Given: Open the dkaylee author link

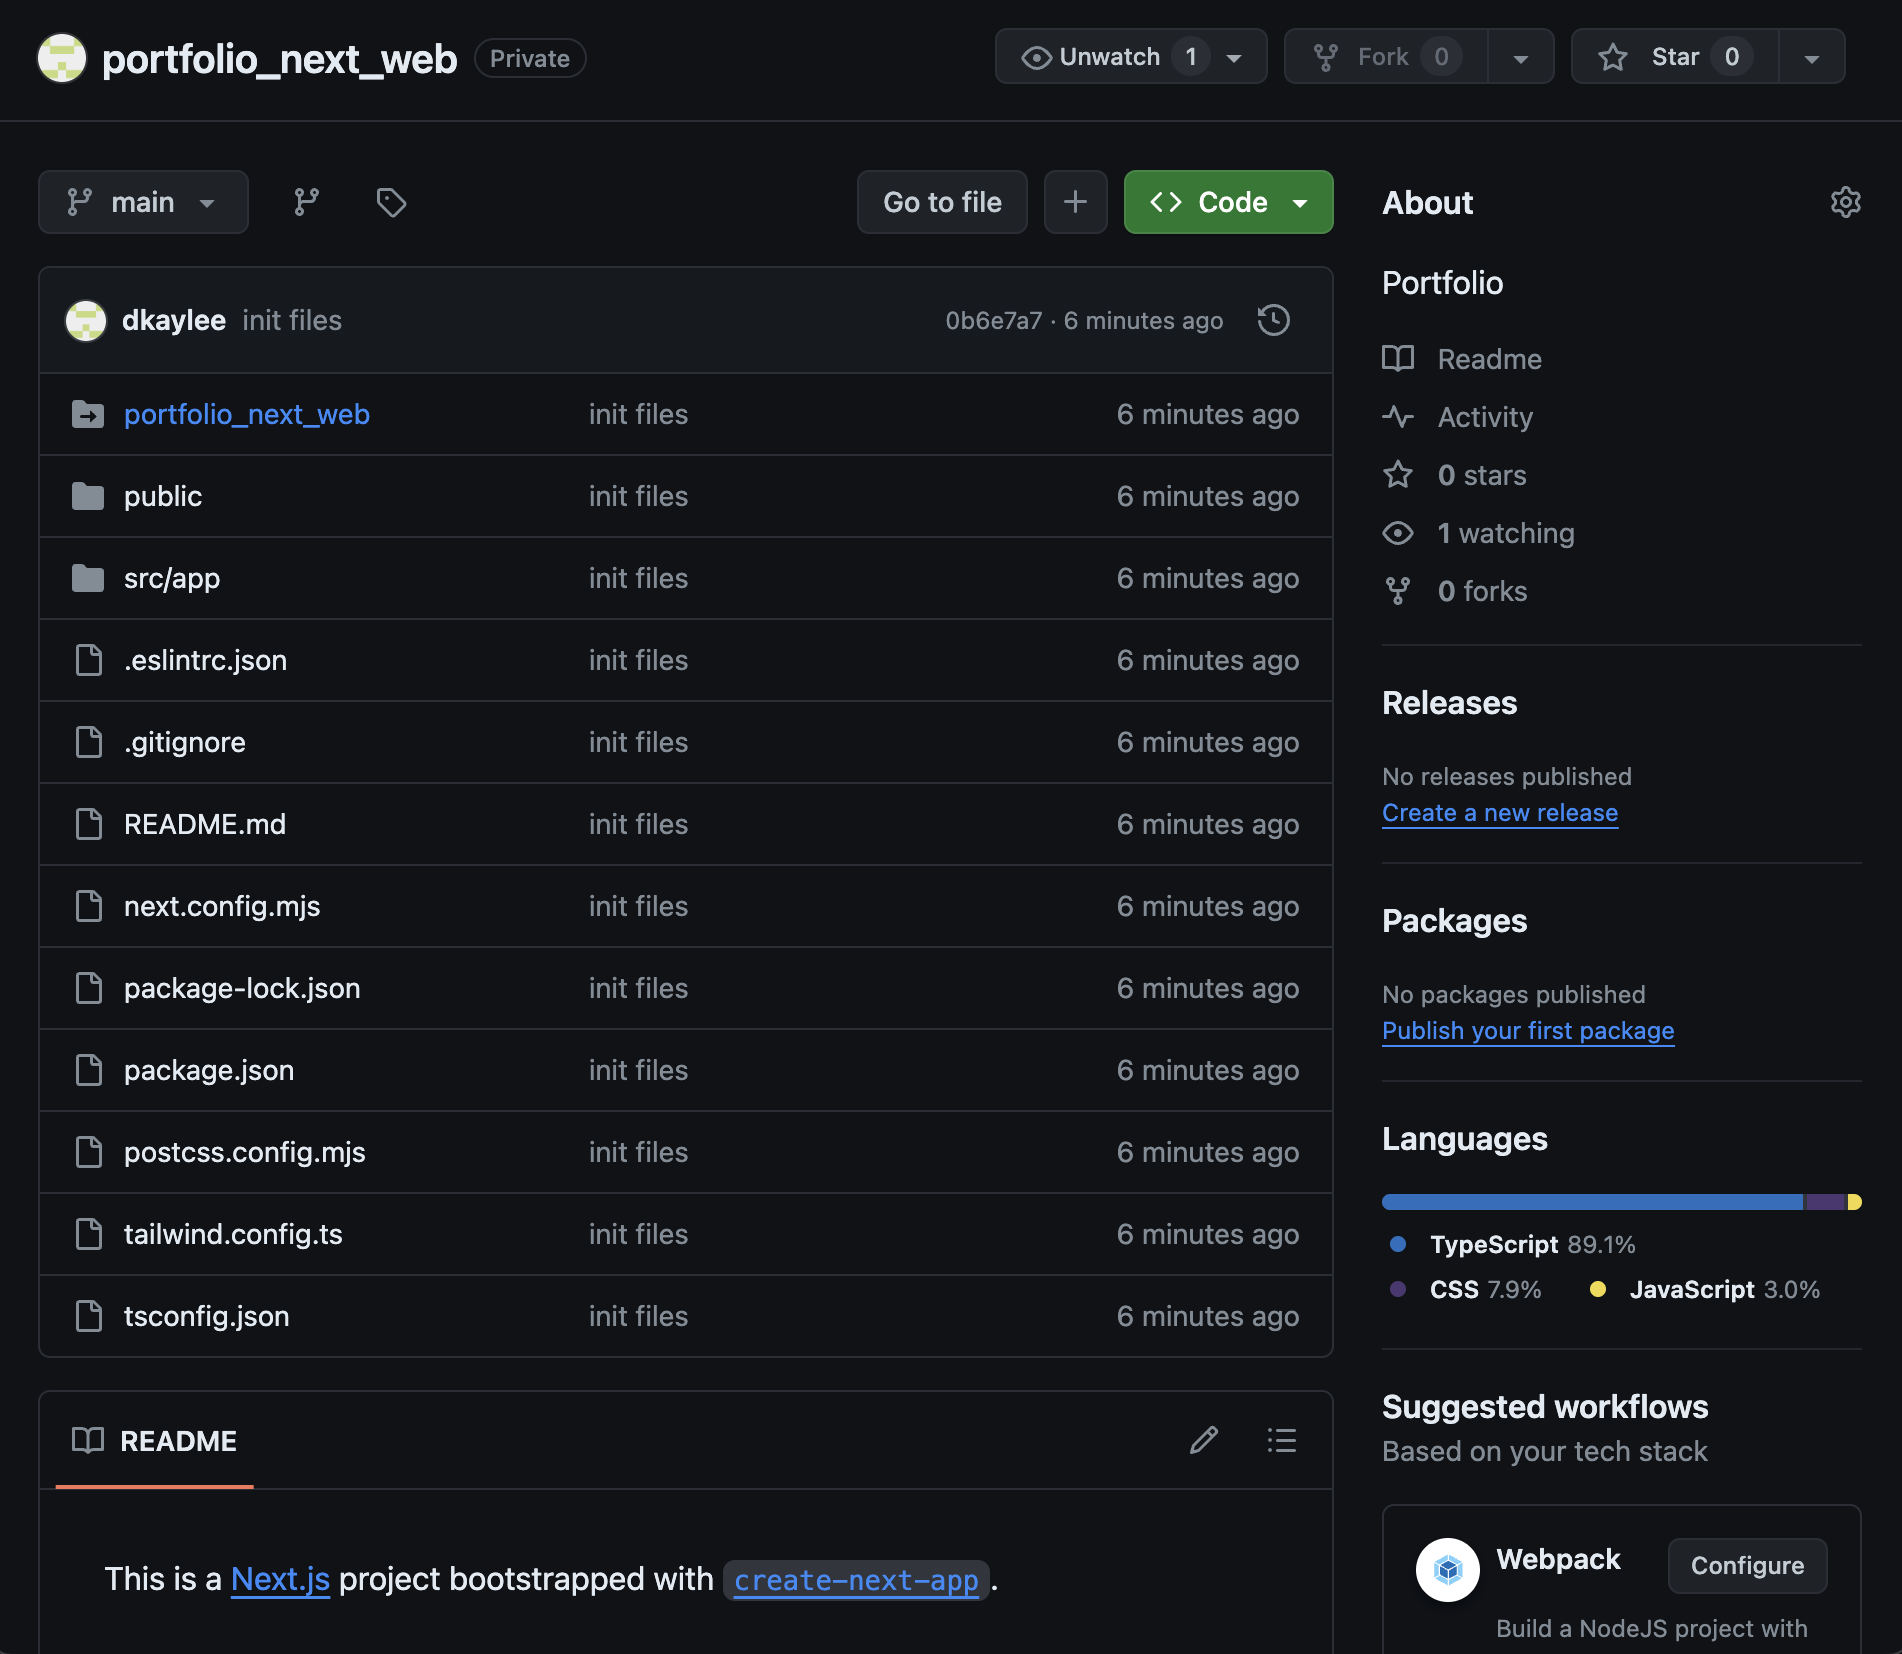Looking at the screenshot, I should coord(174,320).
